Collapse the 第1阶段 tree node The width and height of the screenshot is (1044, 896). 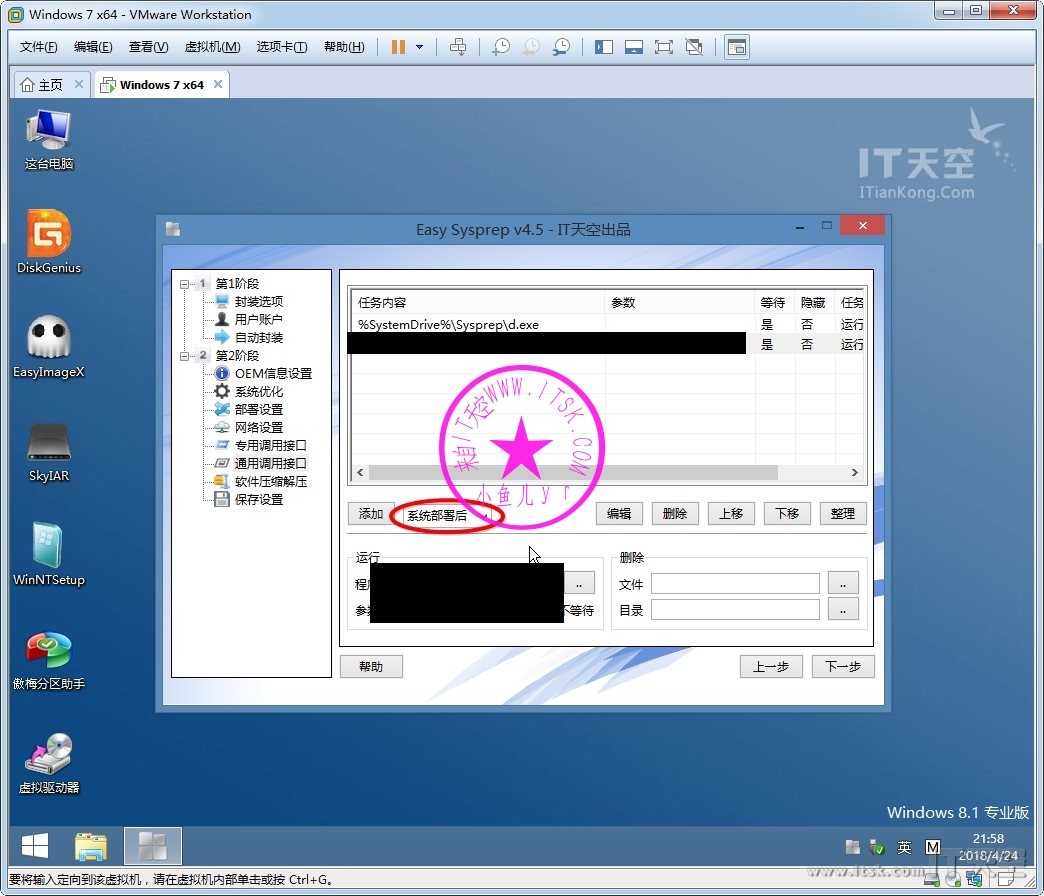pos(185,284)
